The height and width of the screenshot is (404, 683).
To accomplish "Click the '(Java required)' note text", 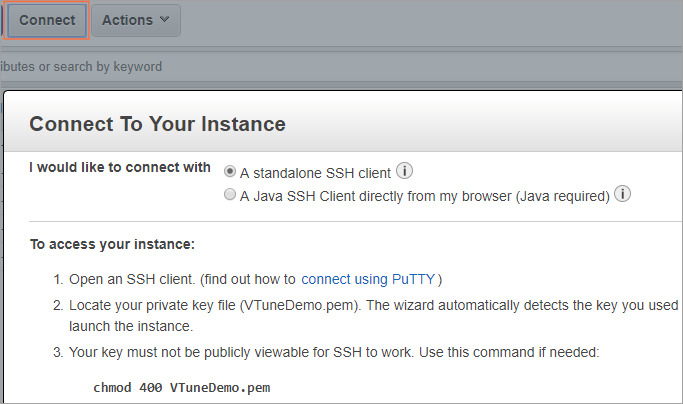I will coord(562,196).
